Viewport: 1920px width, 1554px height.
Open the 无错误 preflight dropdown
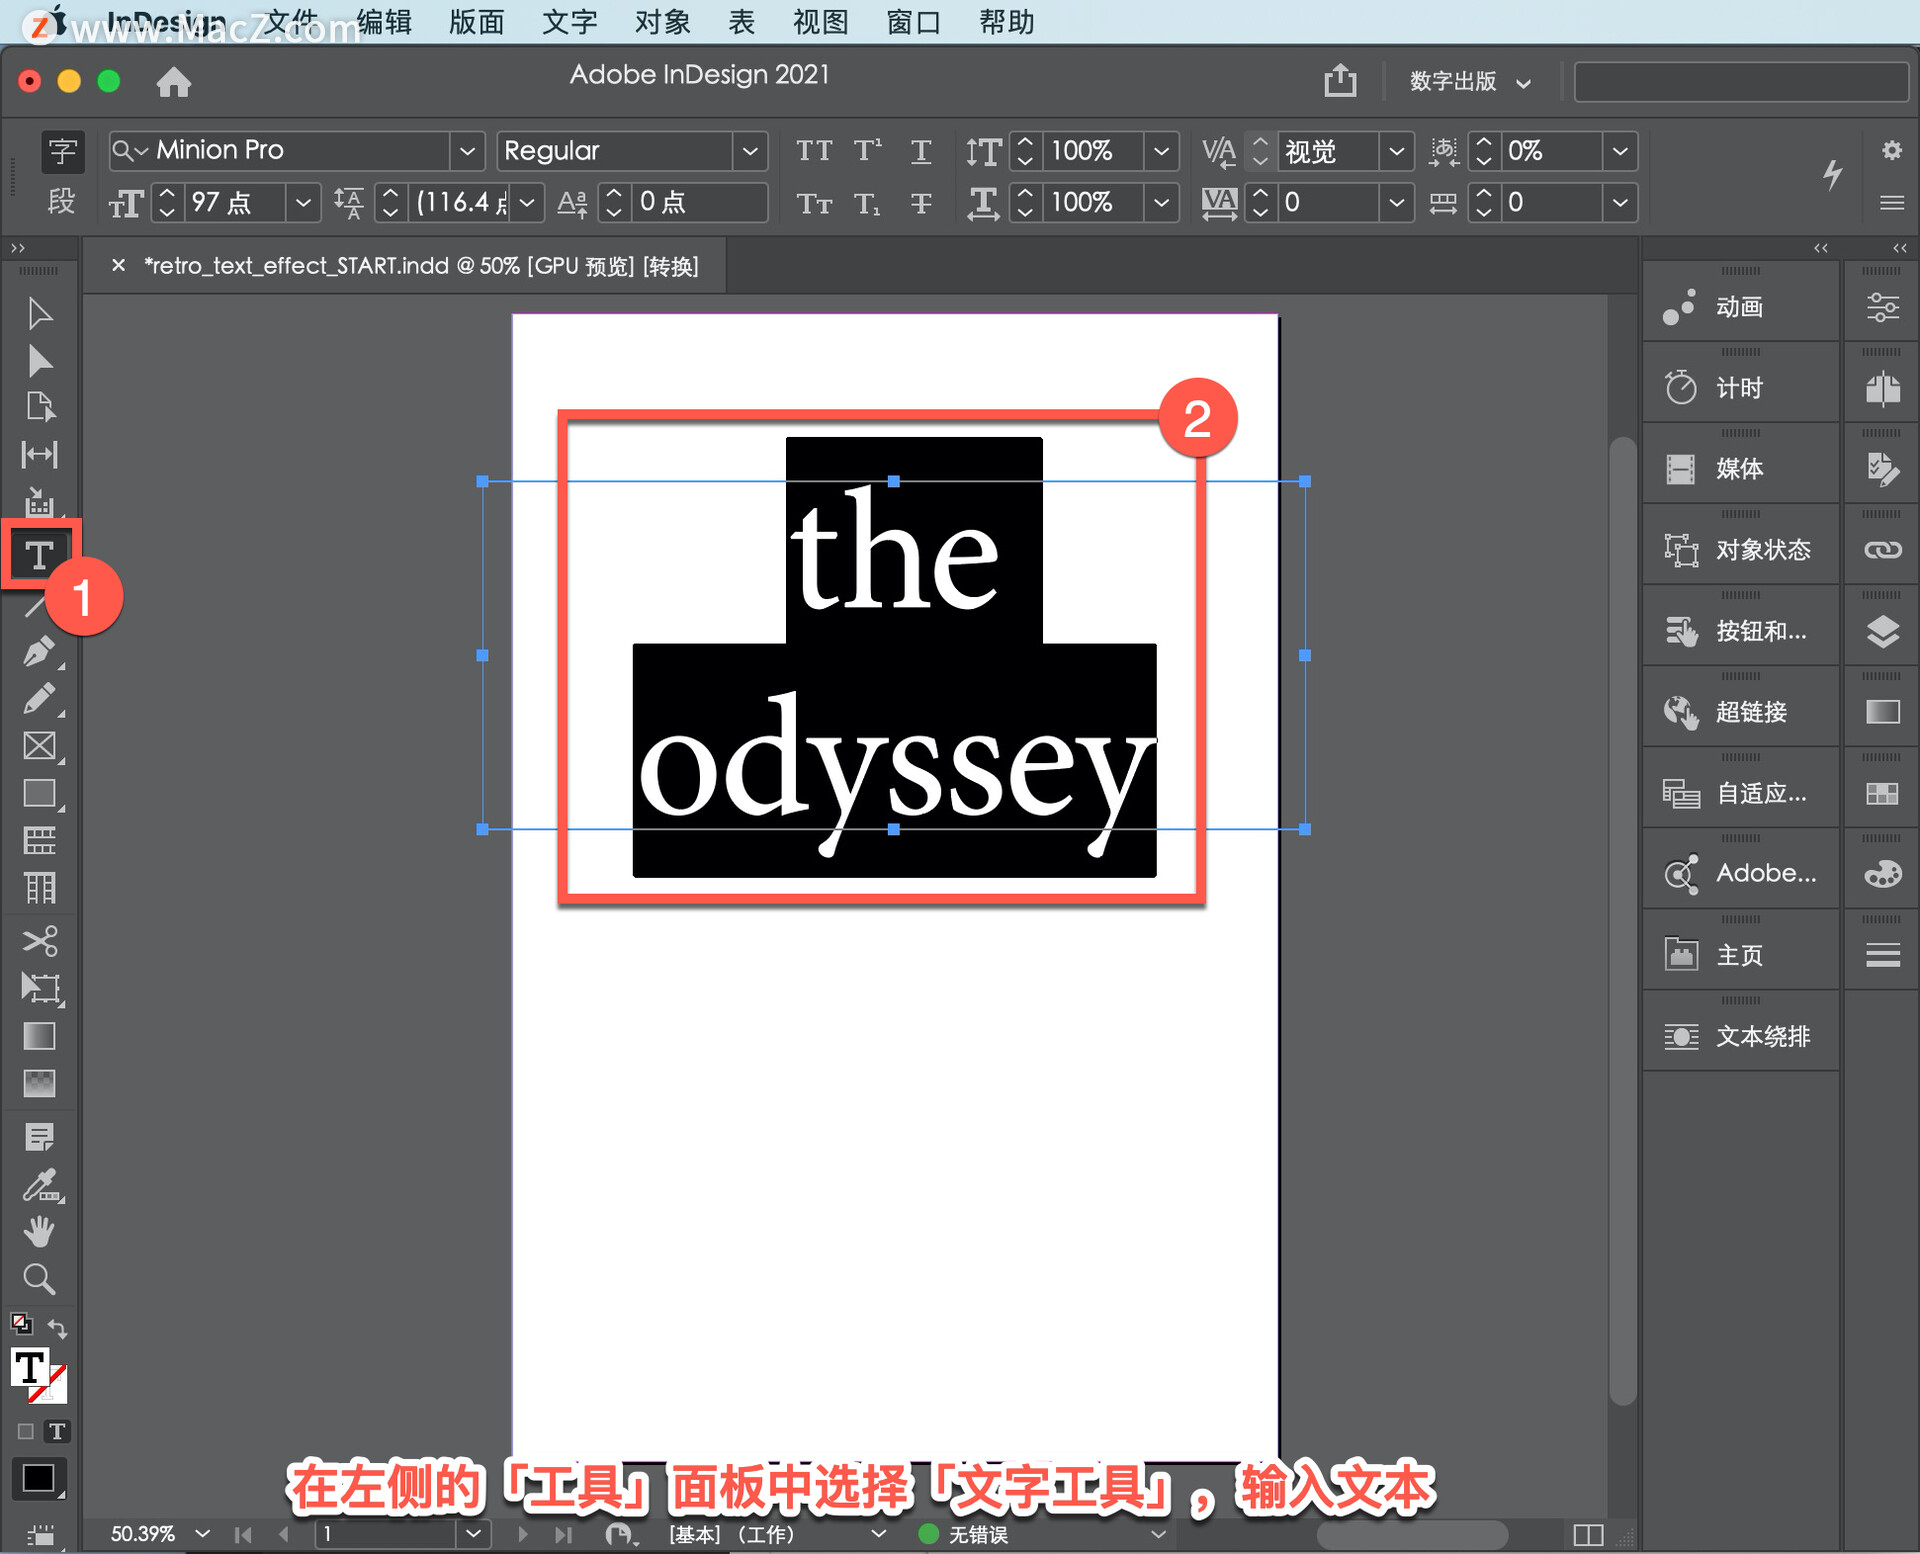tap(1158, 1533)
